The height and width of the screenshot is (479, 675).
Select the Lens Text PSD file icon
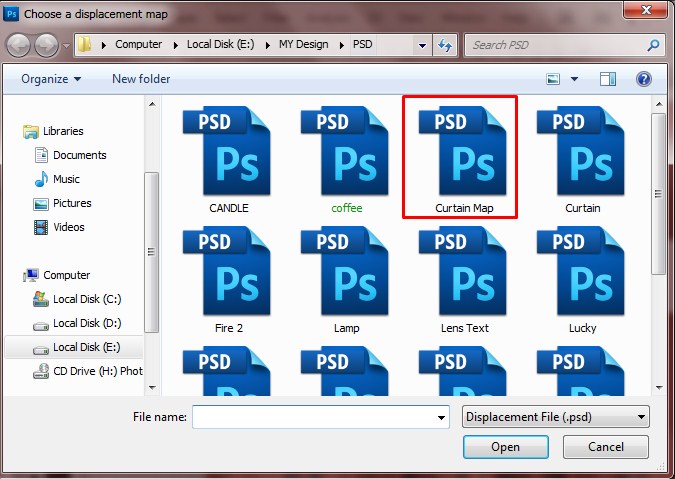463,271
